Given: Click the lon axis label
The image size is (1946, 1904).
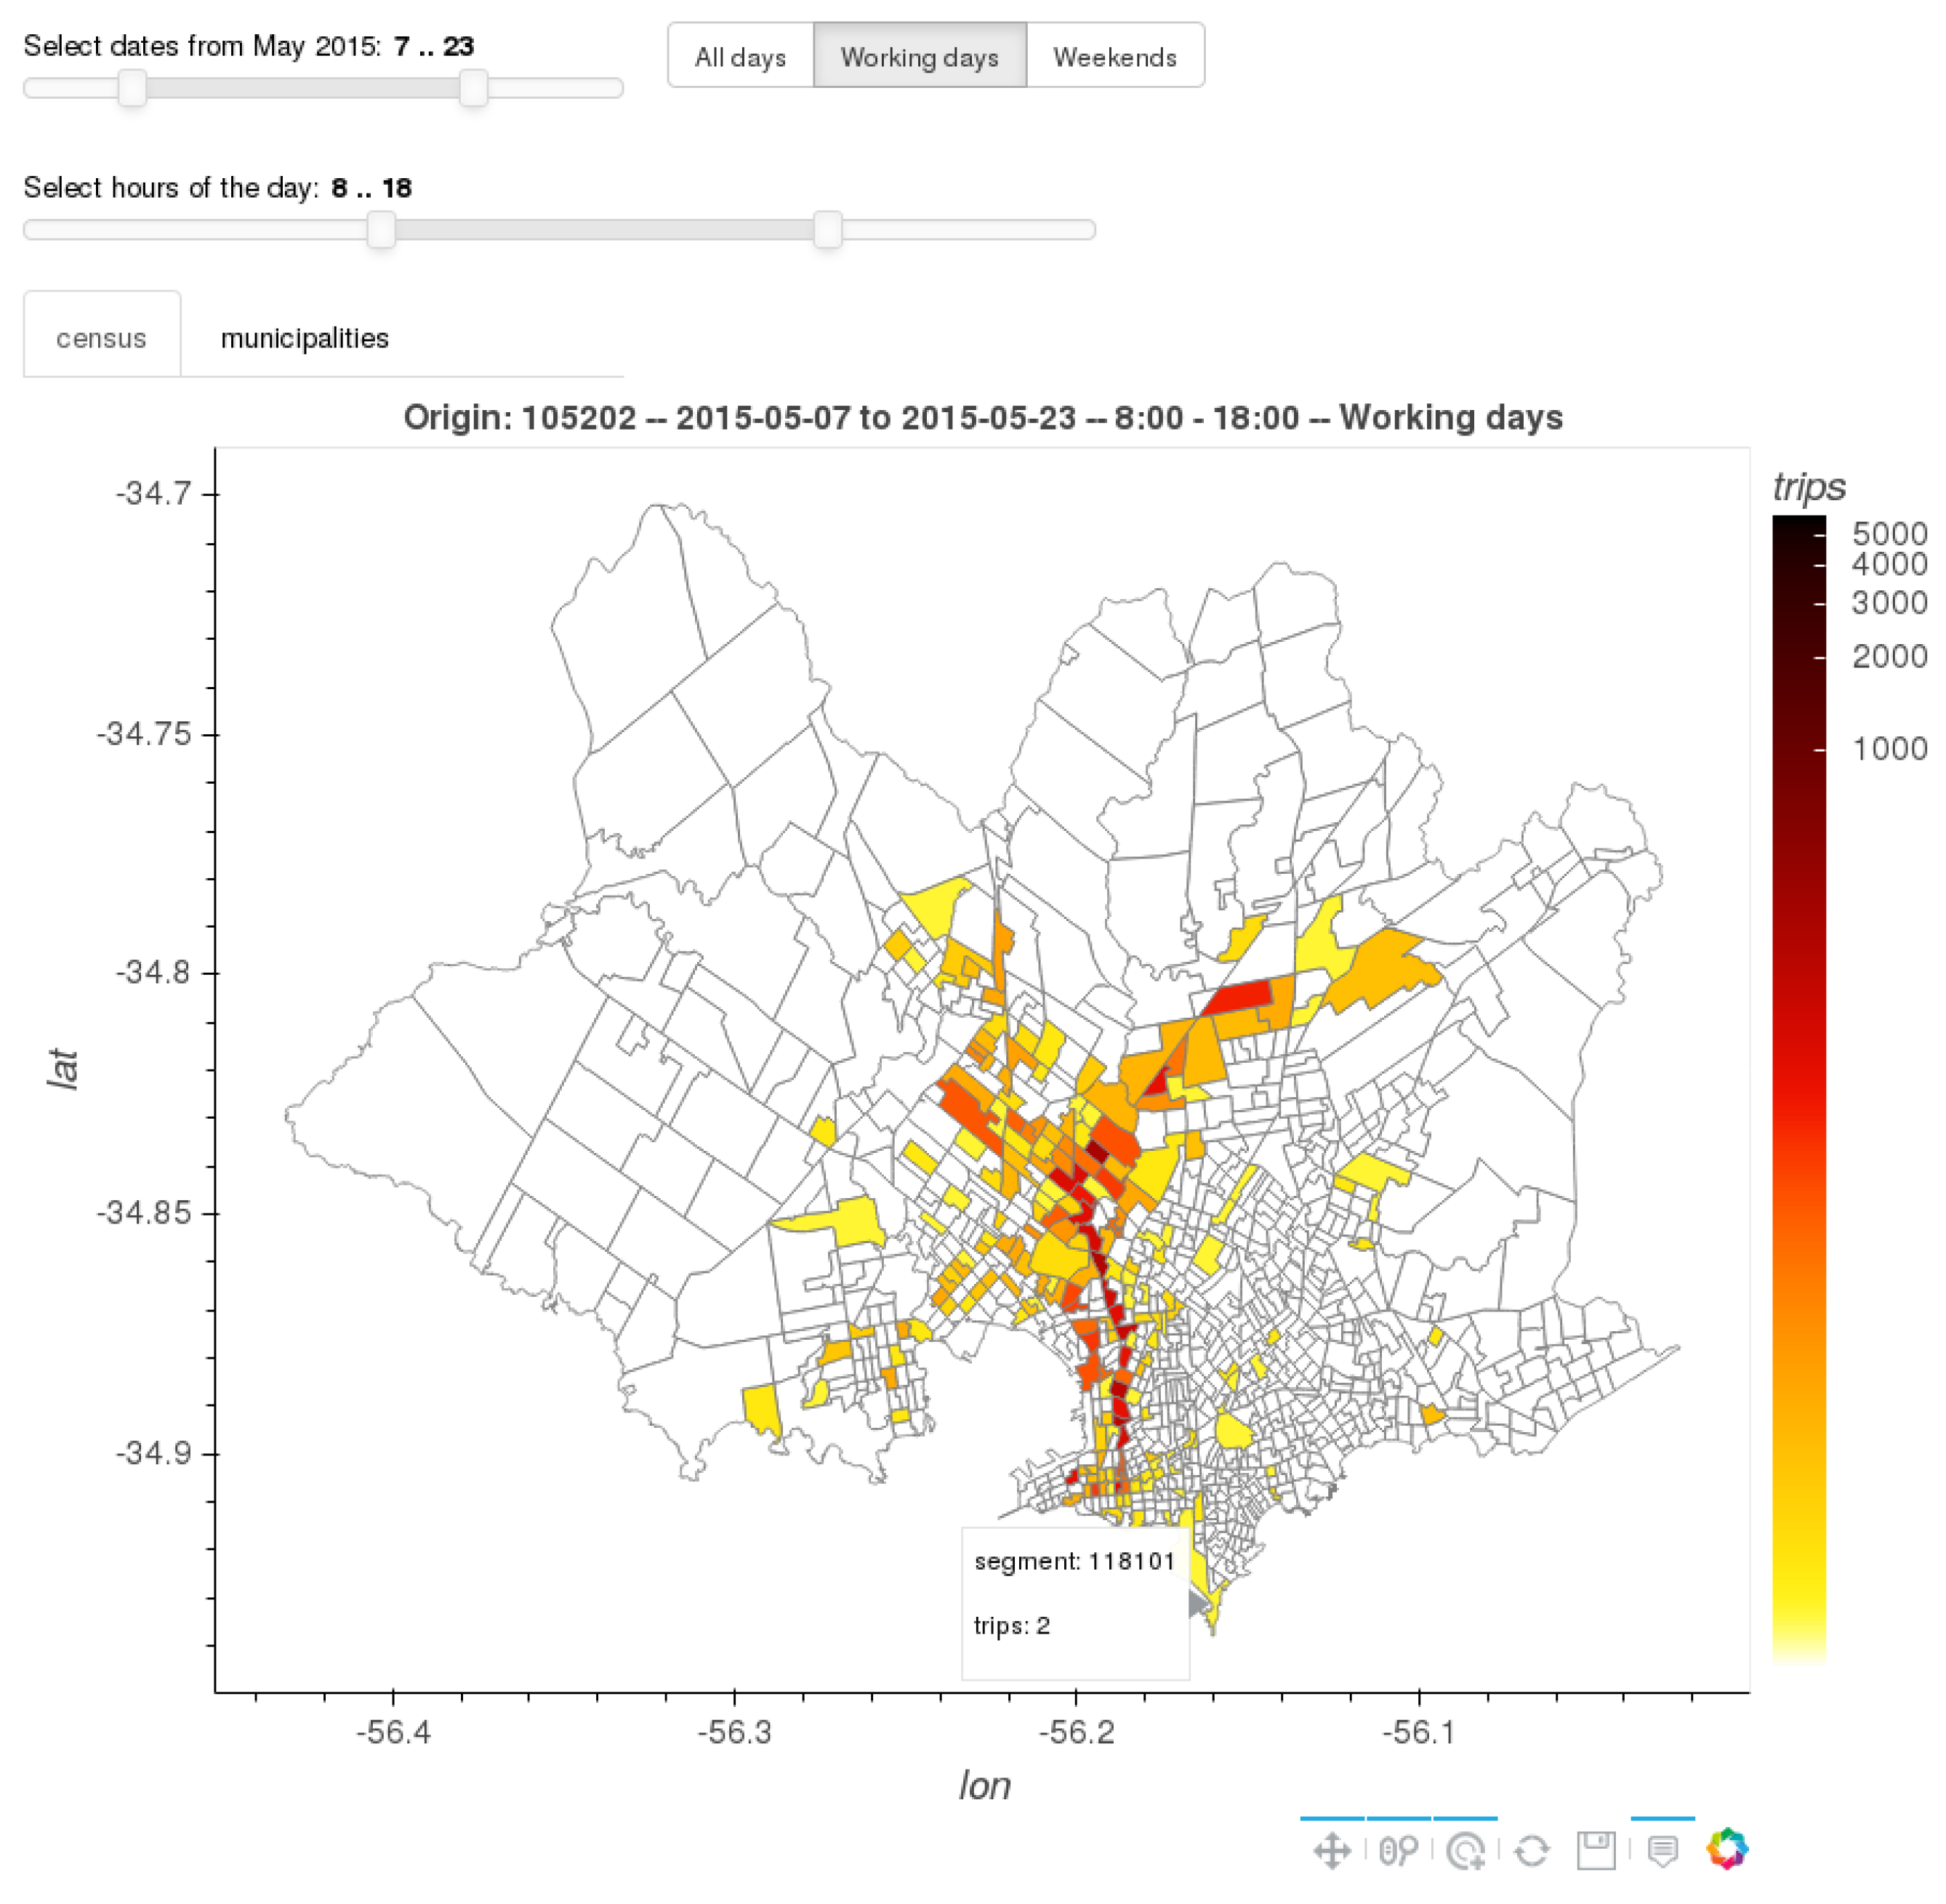Looking at the screenshot, I should tap(984, 1786).
